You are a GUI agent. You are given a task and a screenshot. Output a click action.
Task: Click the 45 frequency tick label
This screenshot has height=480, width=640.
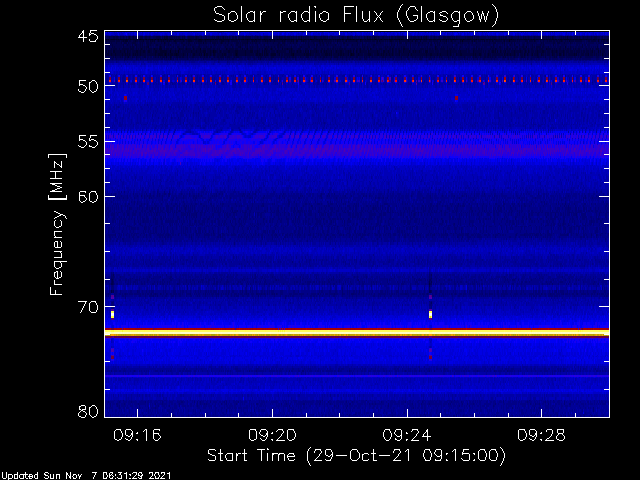pyautogui.click(x=88, y=36)
